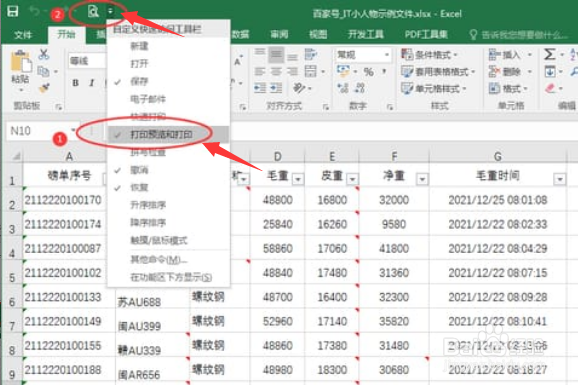The height and width of the screenshot is (385, 578).
Task: Click the Decrease Decimal icon
Action: [x=359, y=88]
